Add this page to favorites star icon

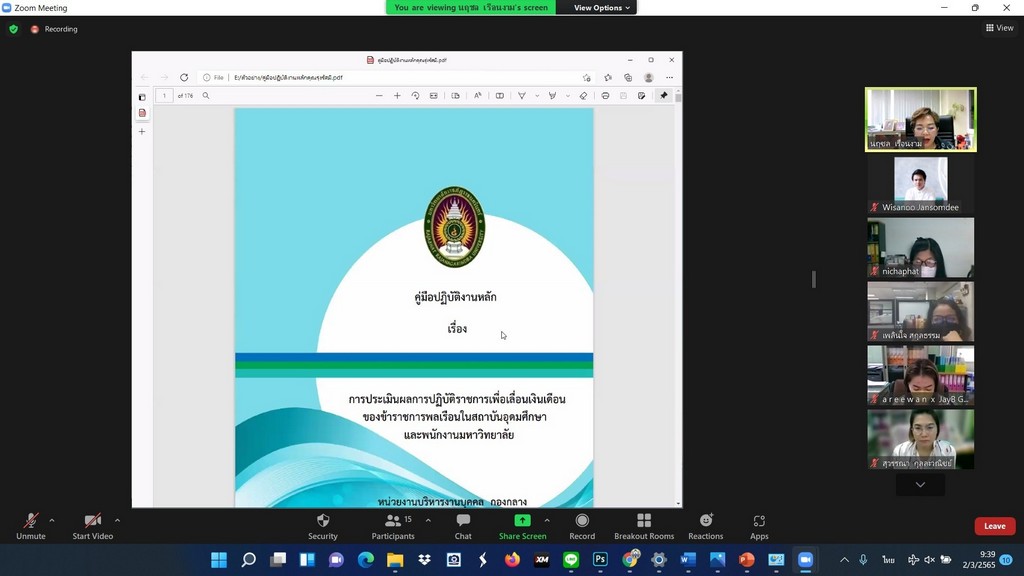coord(586,77)
